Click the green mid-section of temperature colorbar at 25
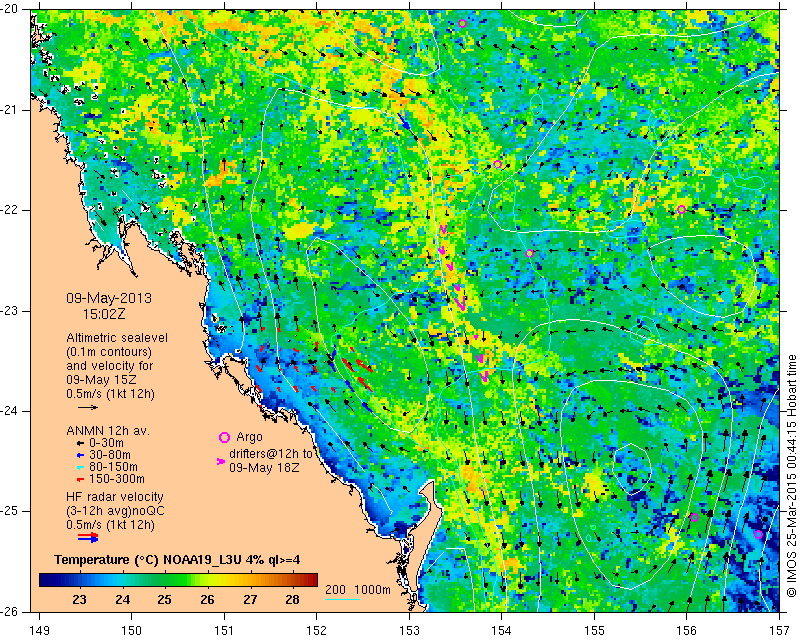 click(x=165, y=580)
